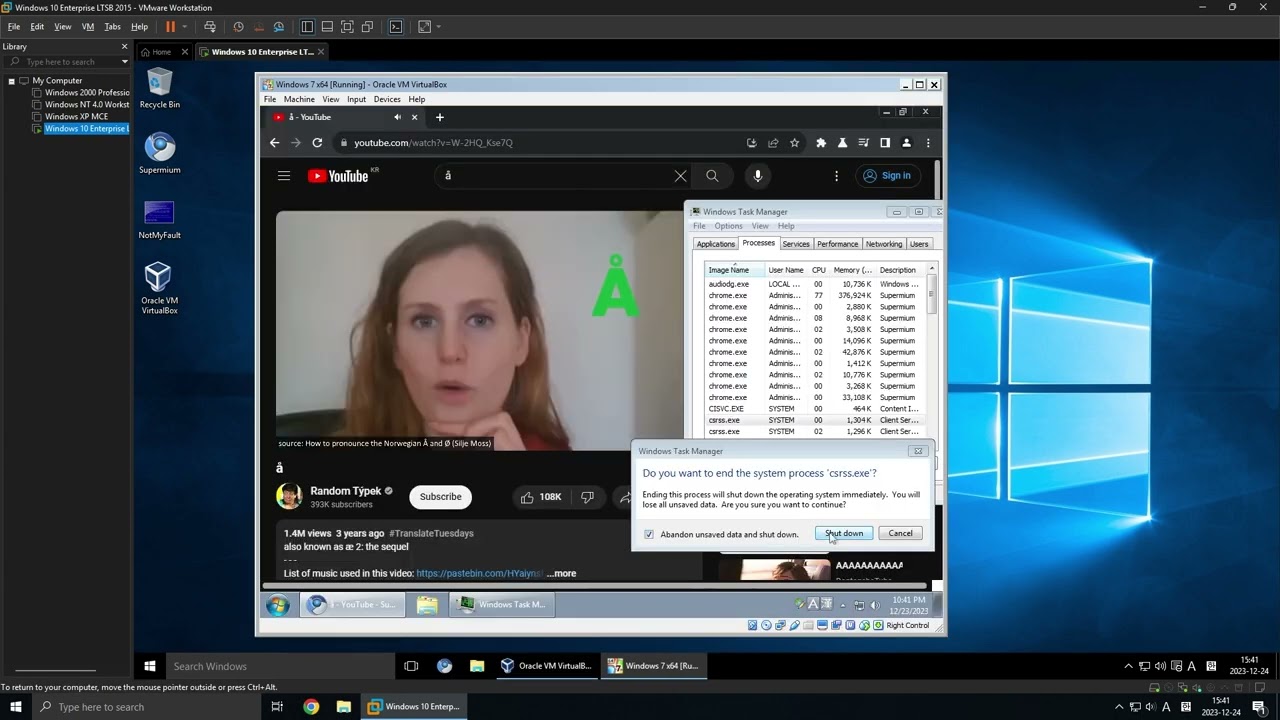Close the VMware Library panel

coord(125,46)
